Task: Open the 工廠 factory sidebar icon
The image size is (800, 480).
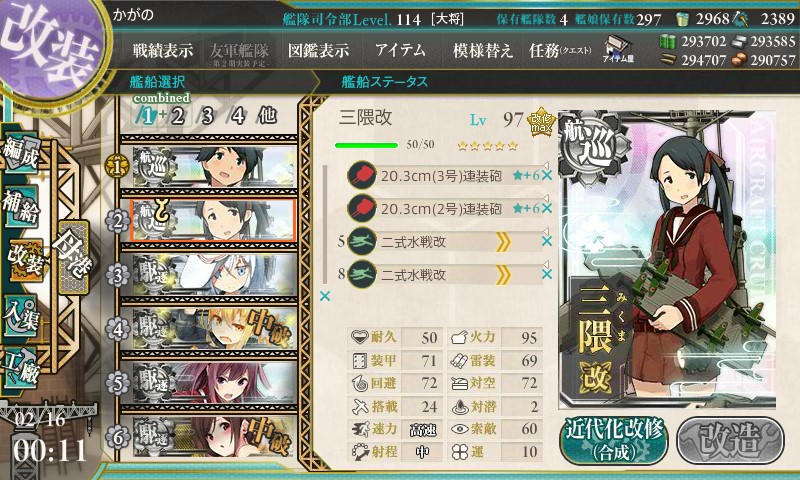Action: 21,366
